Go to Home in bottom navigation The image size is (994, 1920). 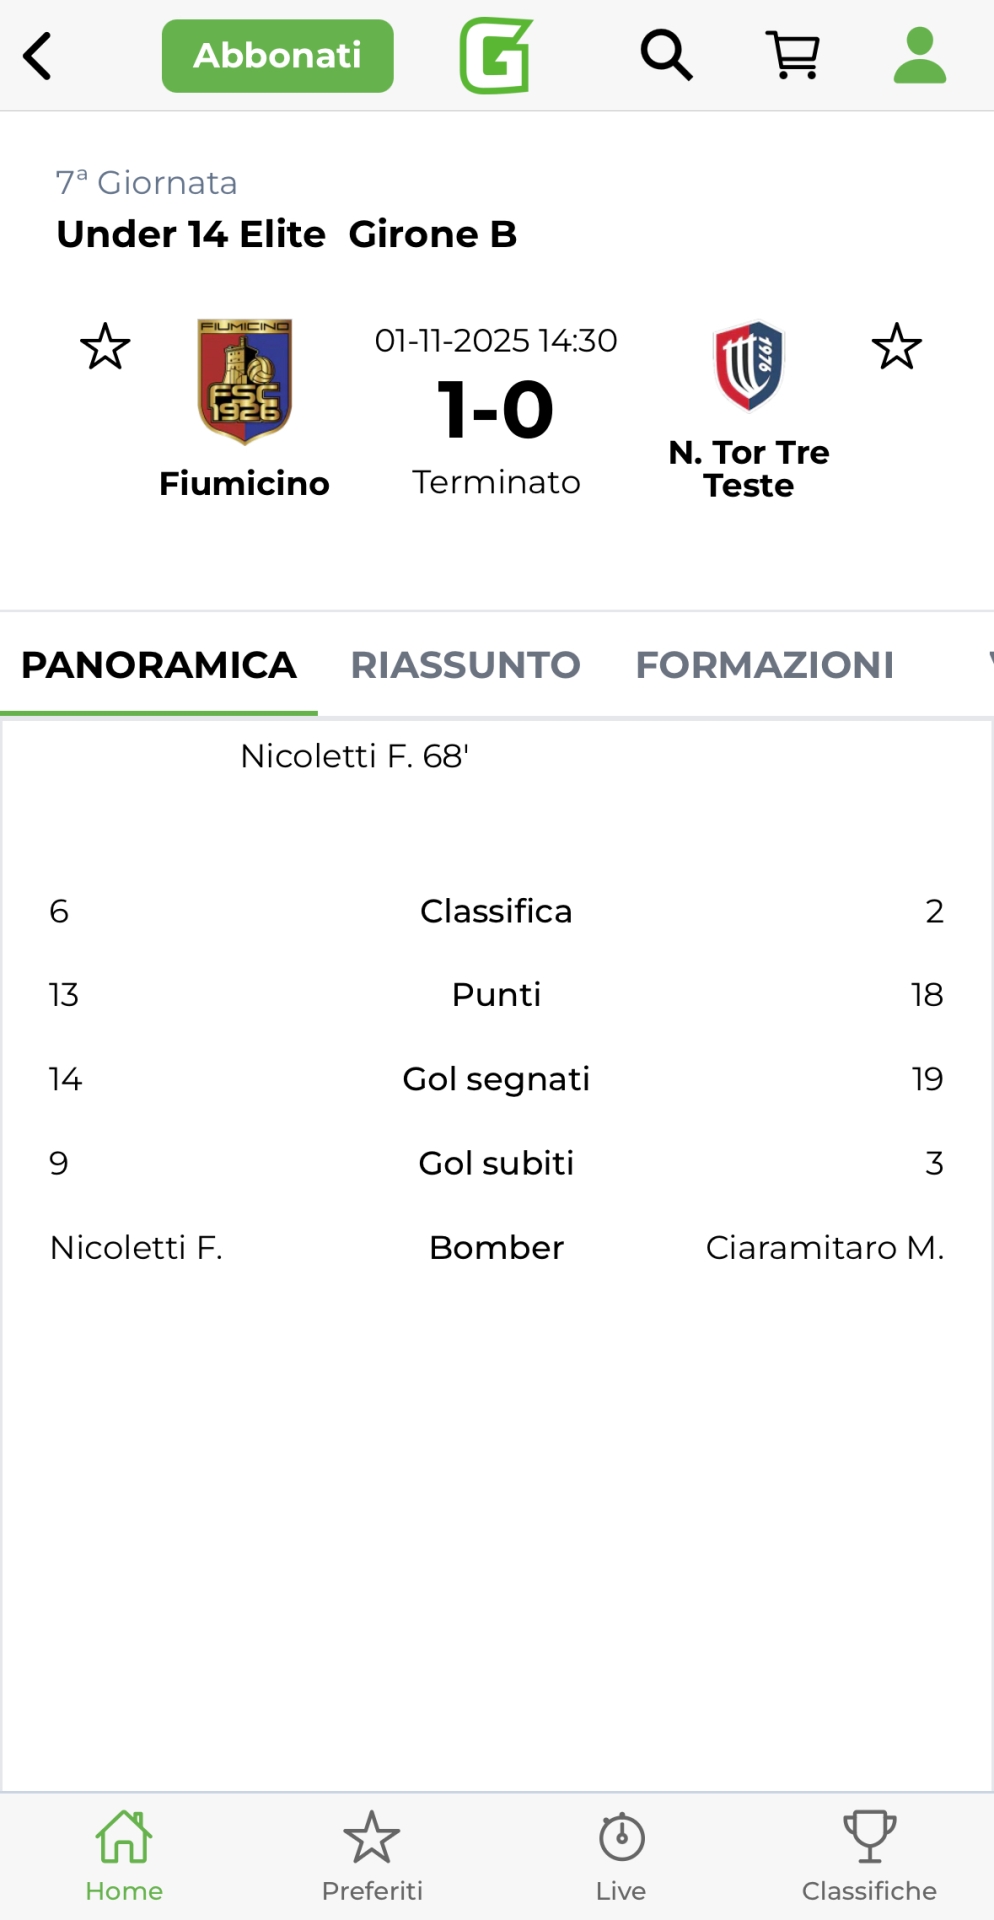click(x=124, y=1856)
